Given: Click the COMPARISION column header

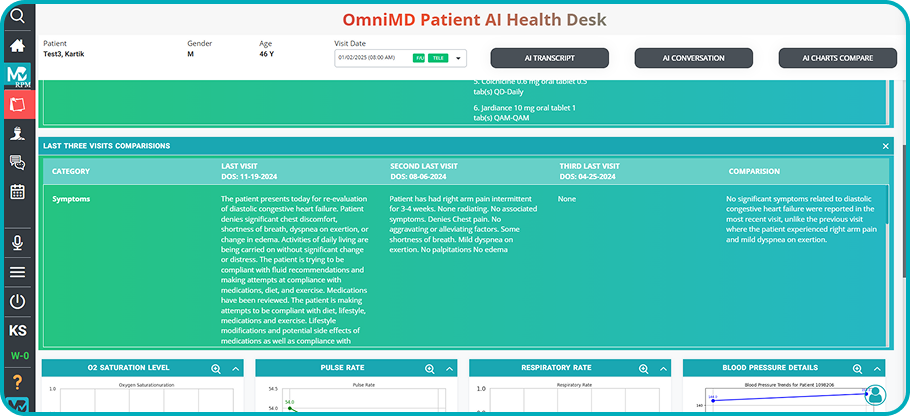Looking at the screenshot, I should (754, 172).
